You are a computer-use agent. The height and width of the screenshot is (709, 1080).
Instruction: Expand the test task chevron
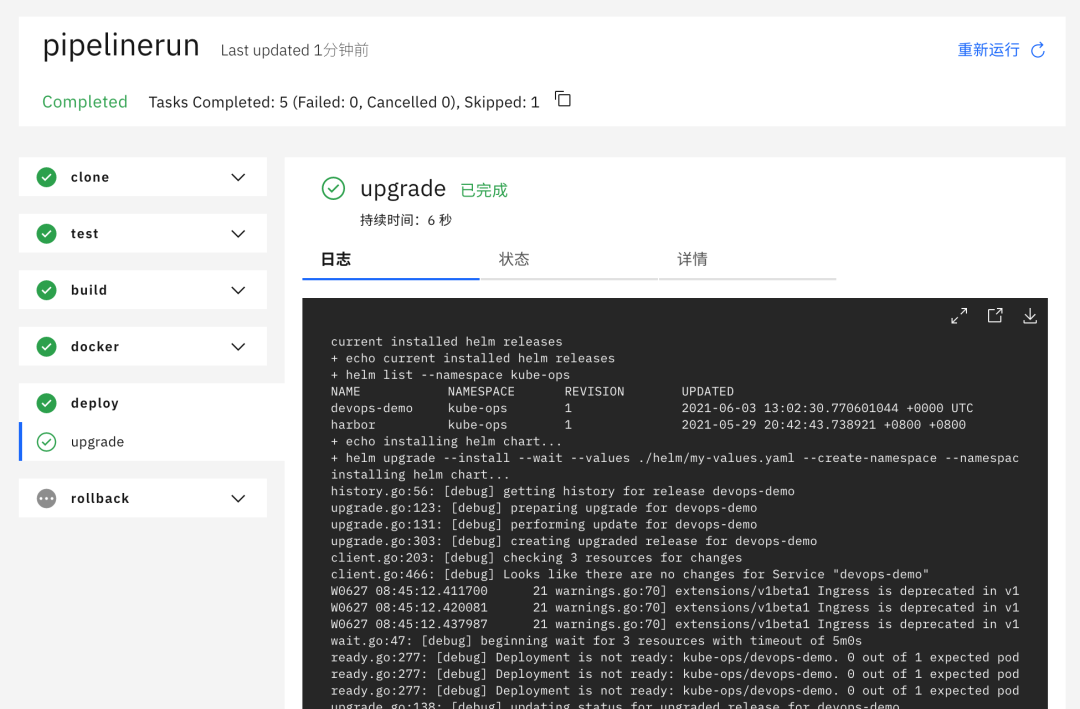click(238, 234)
